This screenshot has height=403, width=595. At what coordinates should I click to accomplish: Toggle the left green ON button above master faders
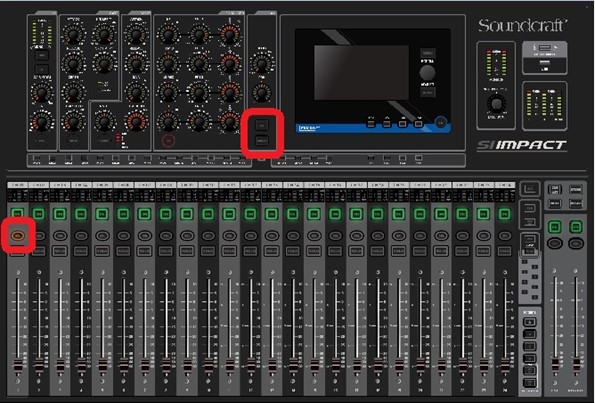pos(554,227)
